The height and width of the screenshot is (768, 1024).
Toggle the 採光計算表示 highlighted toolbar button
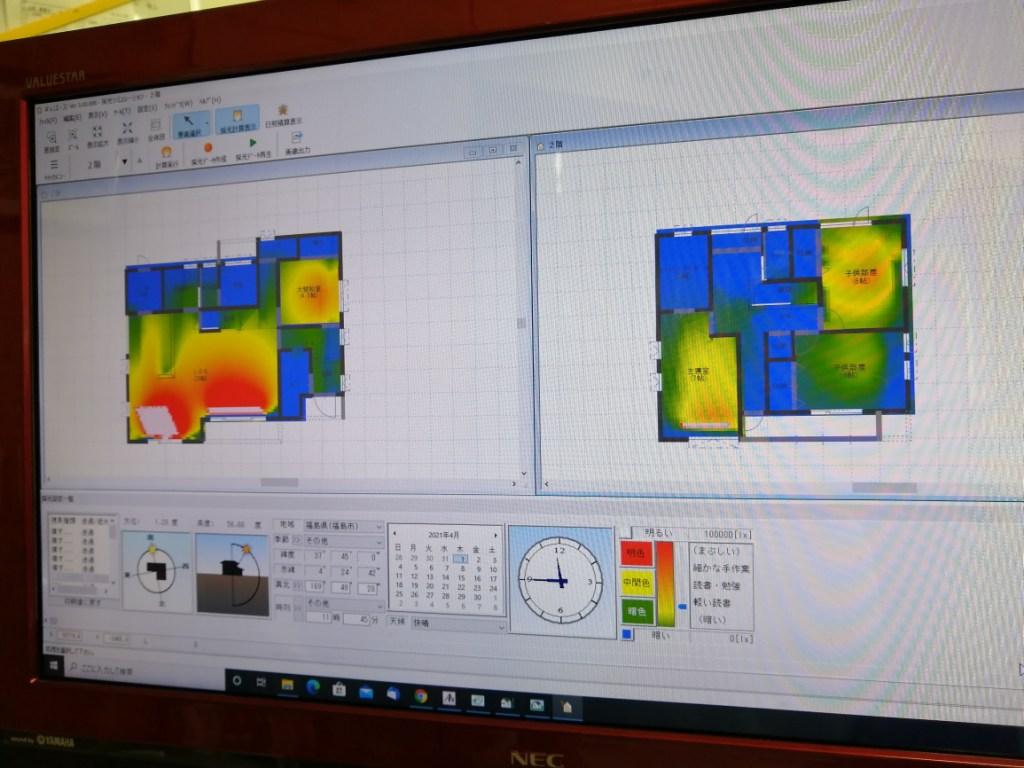237,120
